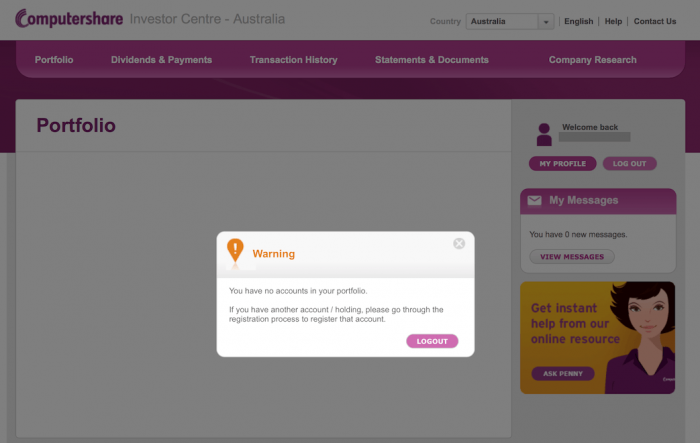Close the Warning dialog with the X icon

459,243
